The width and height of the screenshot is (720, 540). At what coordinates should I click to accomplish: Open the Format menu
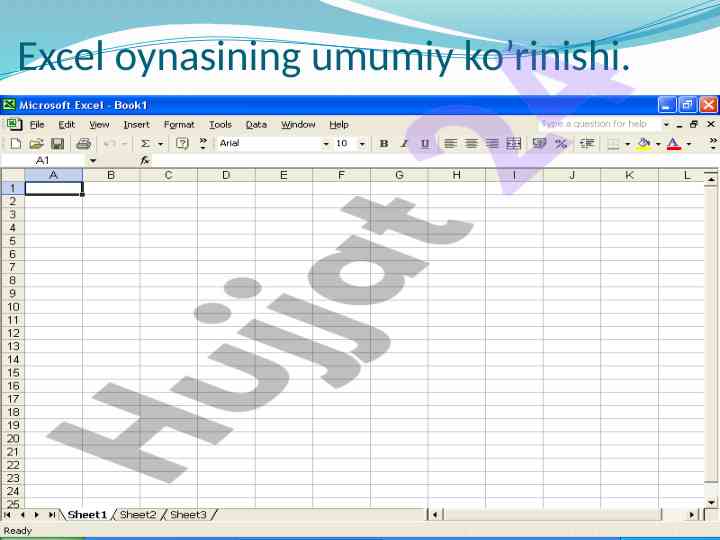179,125
